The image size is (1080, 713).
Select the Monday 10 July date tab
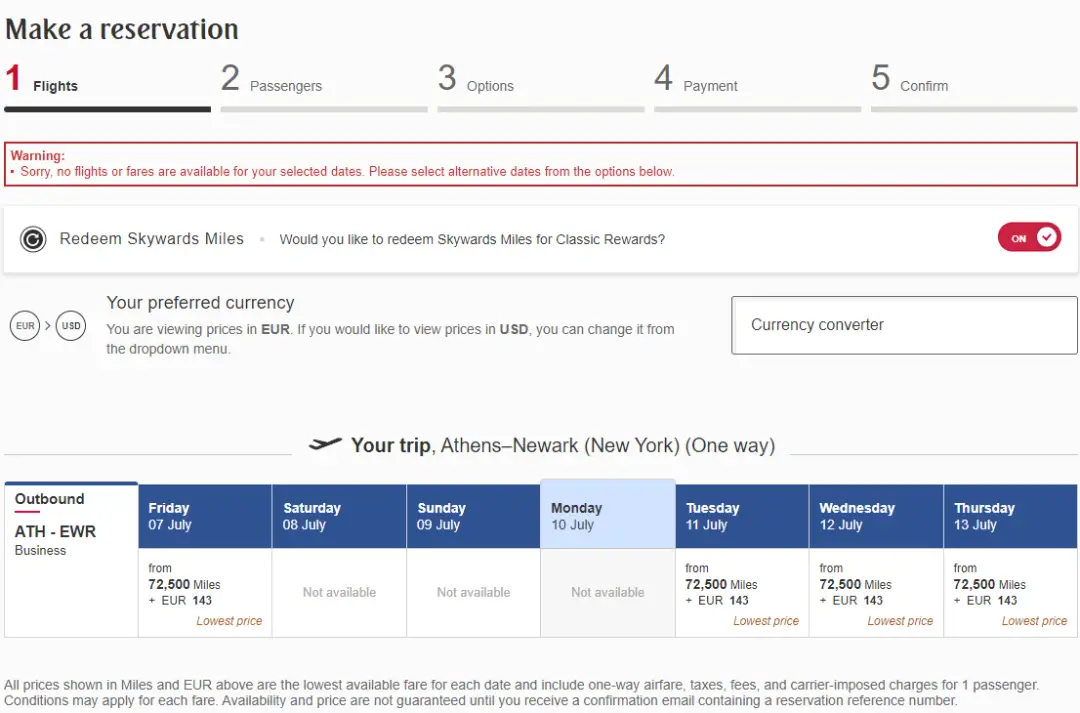point(607,515)
